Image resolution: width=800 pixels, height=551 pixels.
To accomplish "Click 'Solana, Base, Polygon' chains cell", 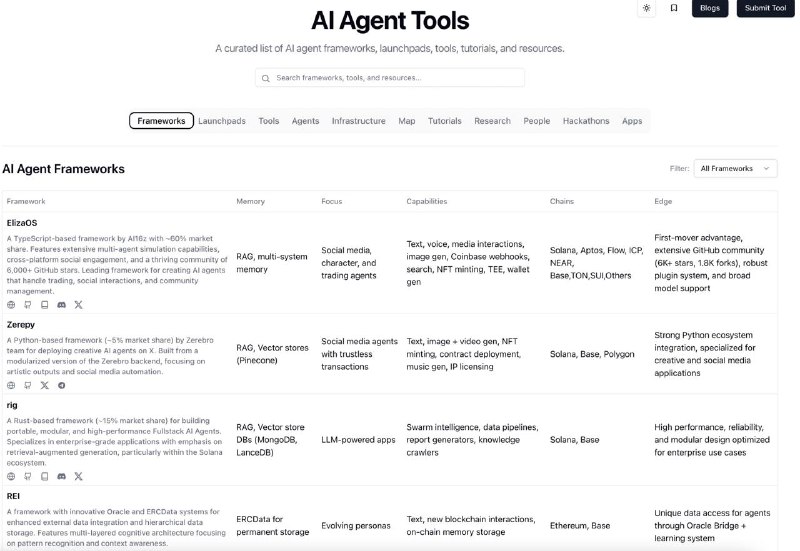I will [592, 354].
